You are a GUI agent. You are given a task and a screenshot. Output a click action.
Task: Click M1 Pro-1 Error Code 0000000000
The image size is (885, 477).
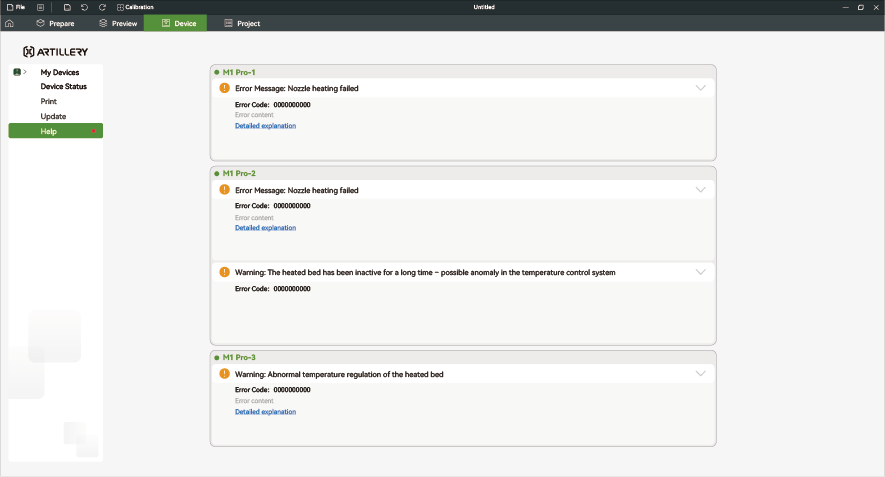click(x=273, y=105)
